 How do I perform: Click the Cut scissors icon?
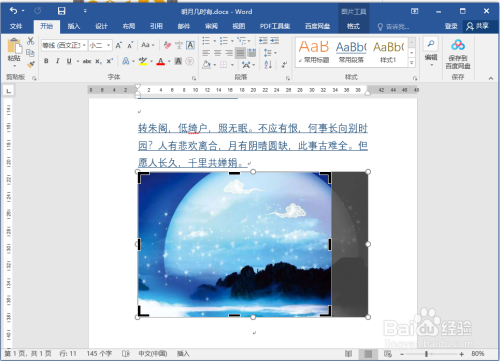pyautogui.click(x=30, y=41)
